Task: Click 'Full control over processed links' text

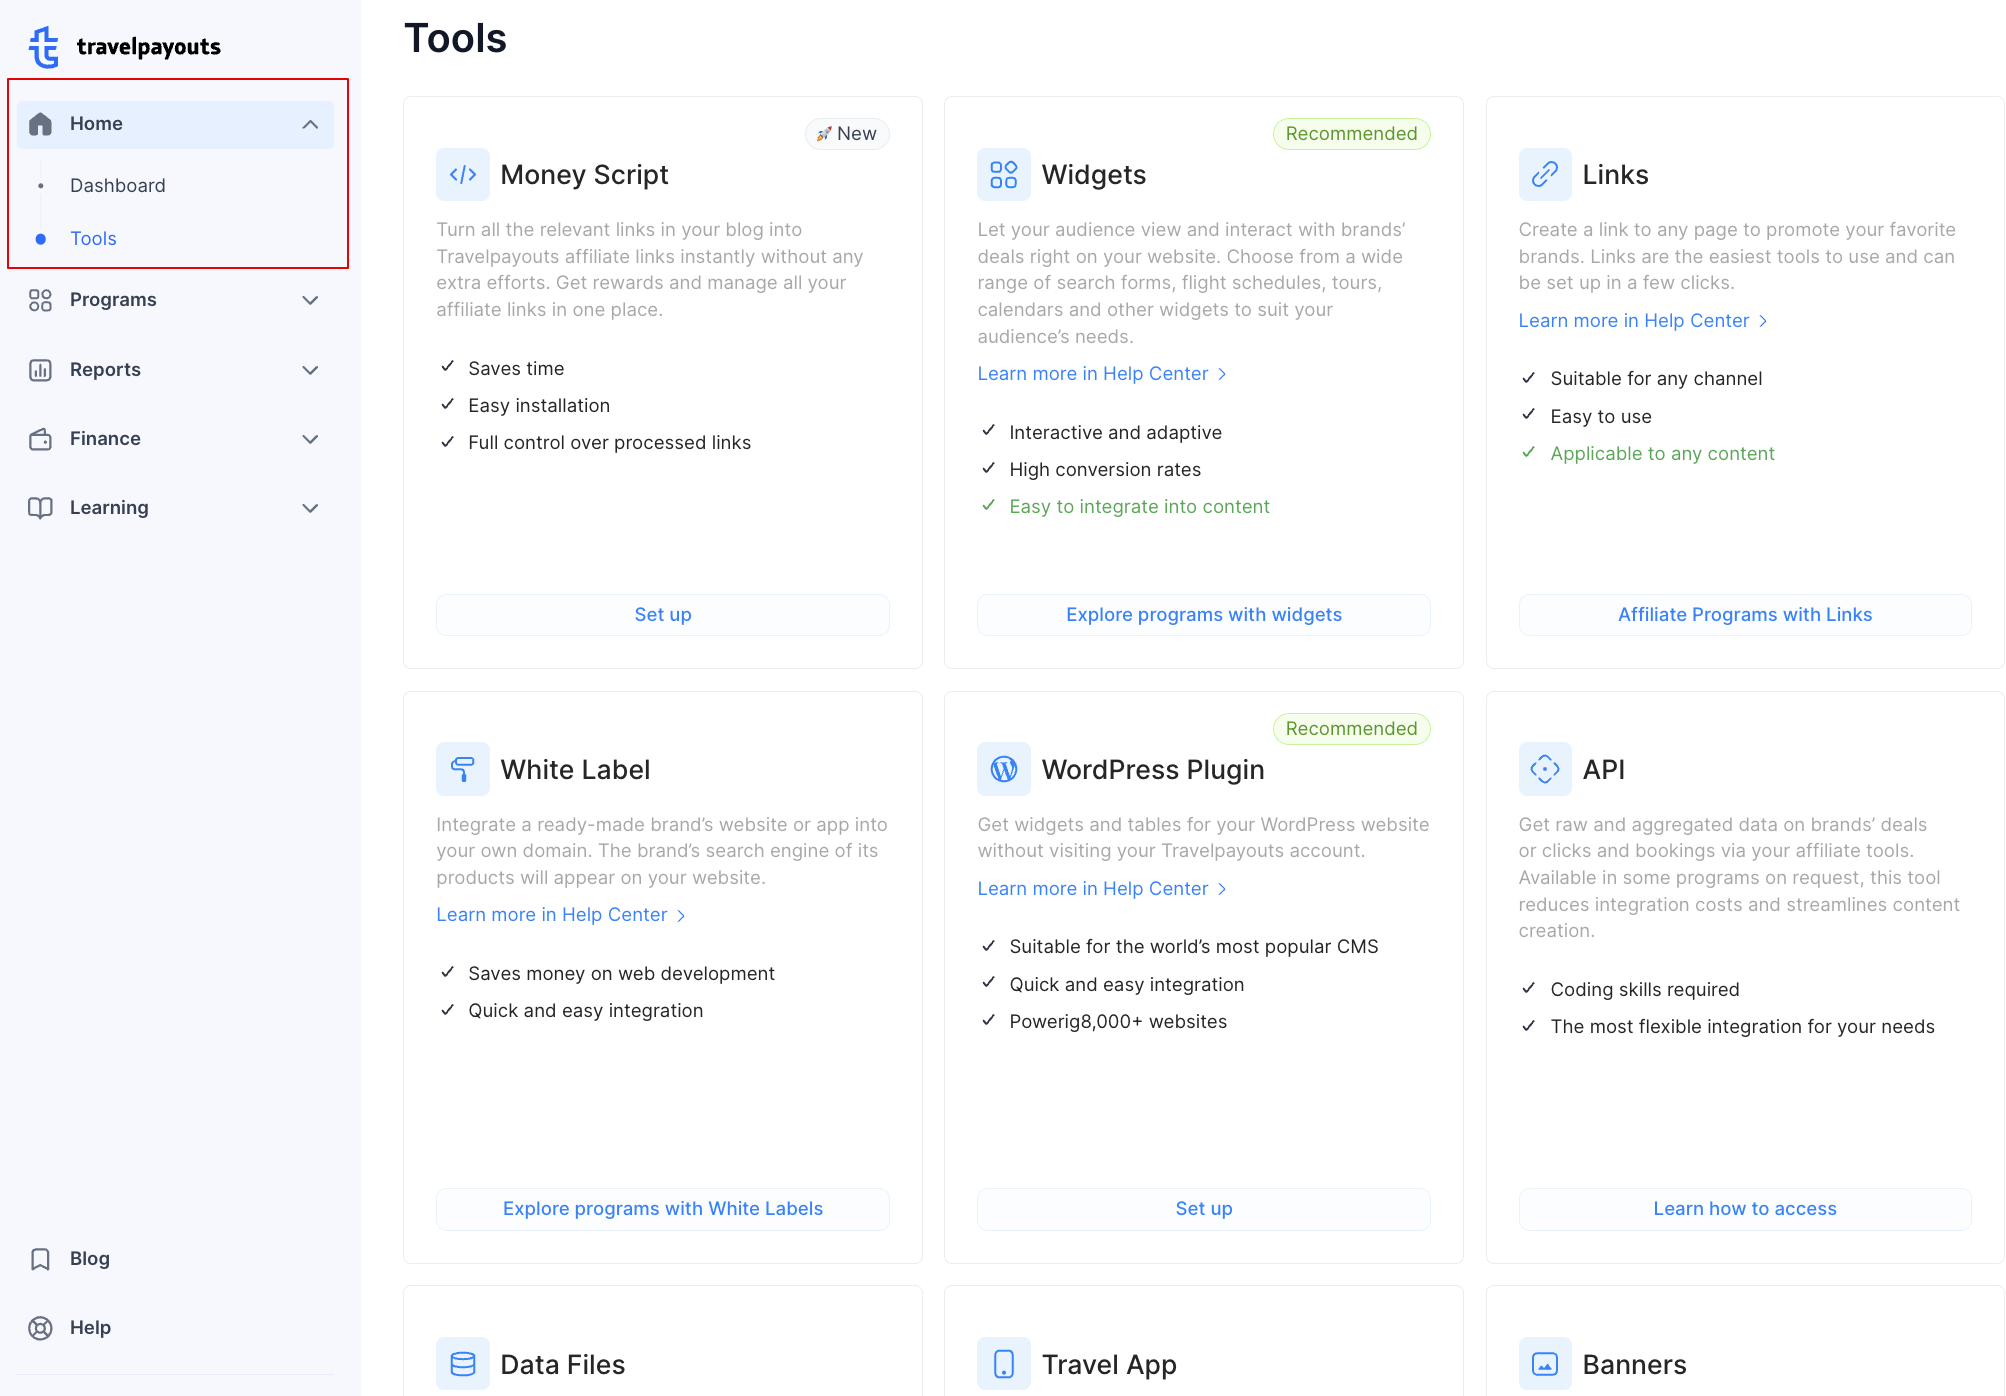Action: (x=609, y=443)
